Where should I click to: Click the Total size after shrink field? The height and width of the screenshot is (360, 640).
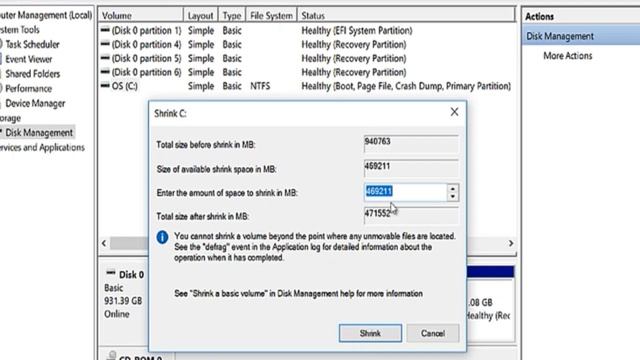coord(411,215)
